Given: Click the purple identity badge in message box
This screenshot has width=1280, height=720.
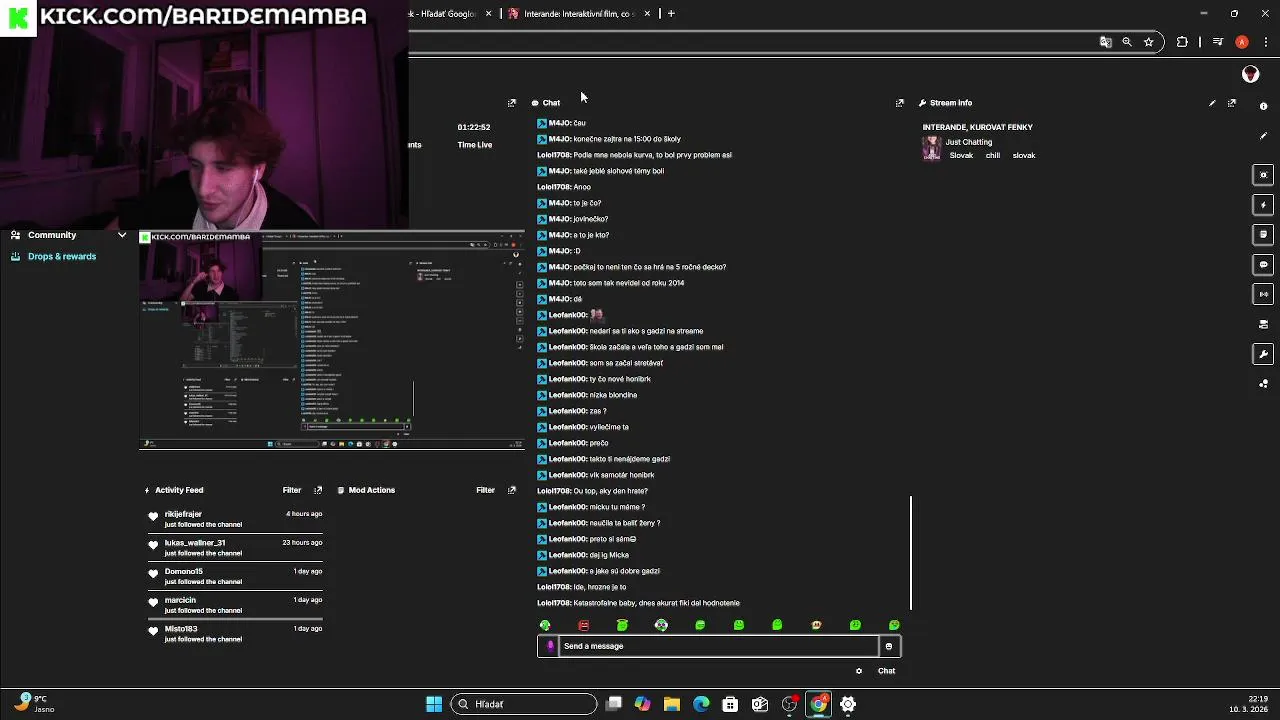Looking at the screenshot, I should click(x=550, y=646).
